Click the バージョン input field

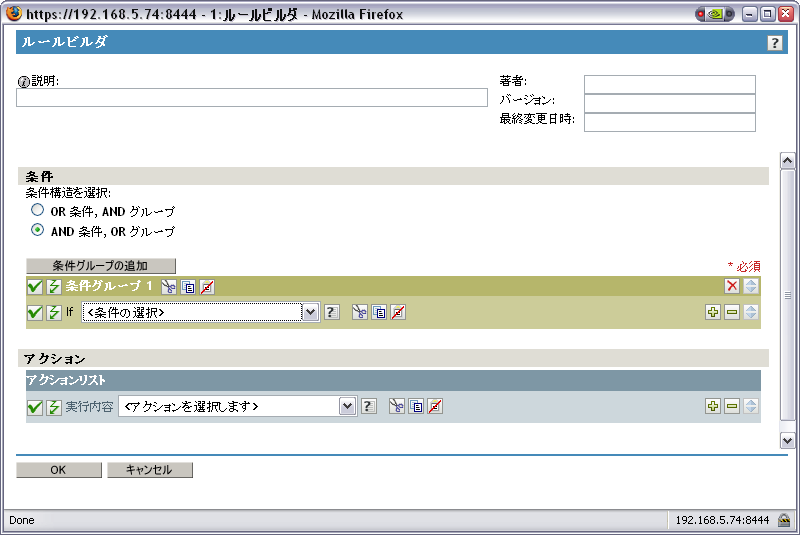pos(669,103)
